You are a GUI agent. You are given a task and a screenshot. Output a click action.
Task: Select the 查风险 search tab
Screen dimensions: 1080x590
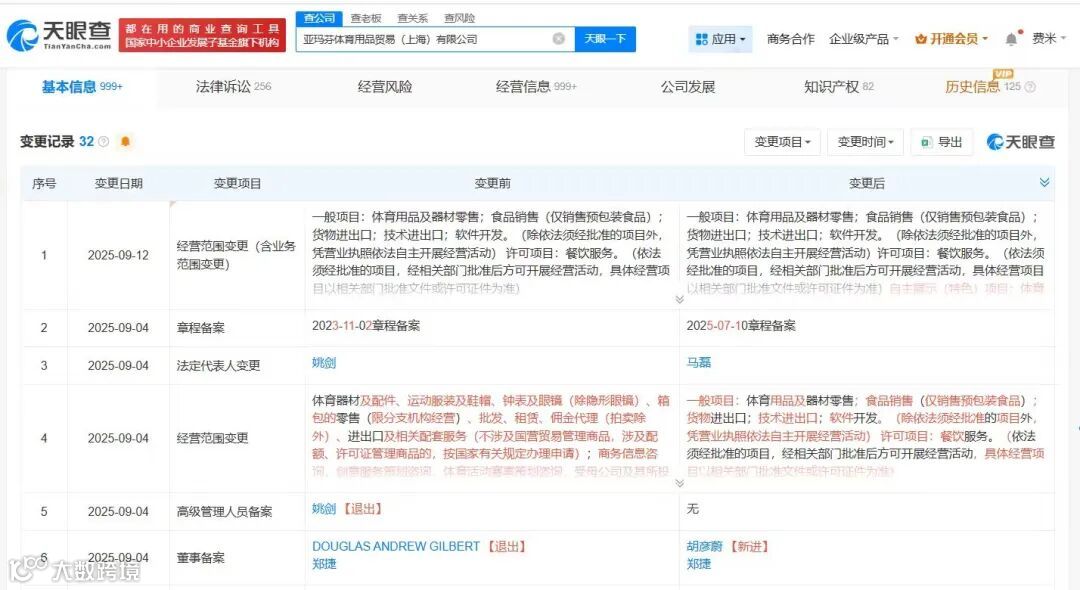pyautogui.click(x=459, y=18)
